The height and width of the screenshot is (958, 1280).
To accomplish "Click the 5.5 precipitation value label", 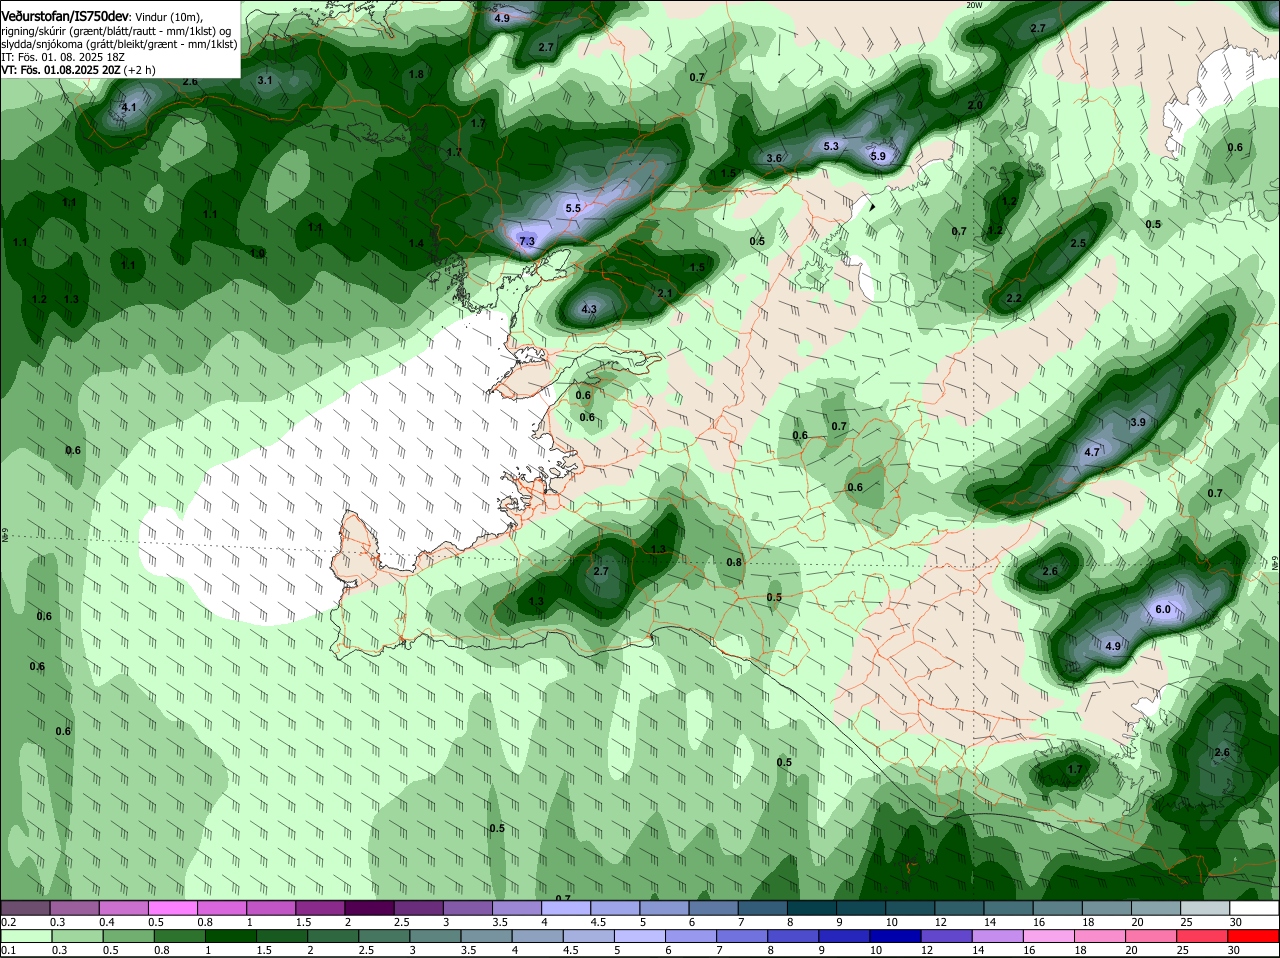I will click(x=573, y=208).
